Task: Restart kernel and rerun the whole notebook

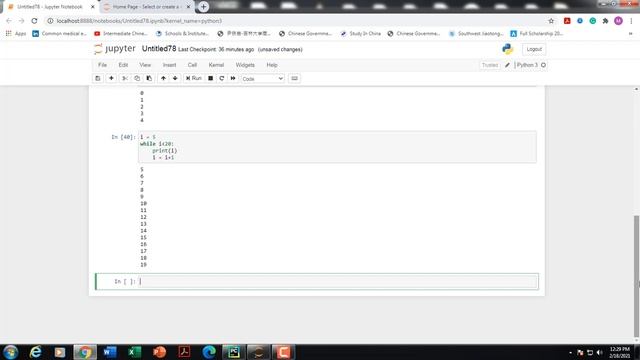Action: 233,78
